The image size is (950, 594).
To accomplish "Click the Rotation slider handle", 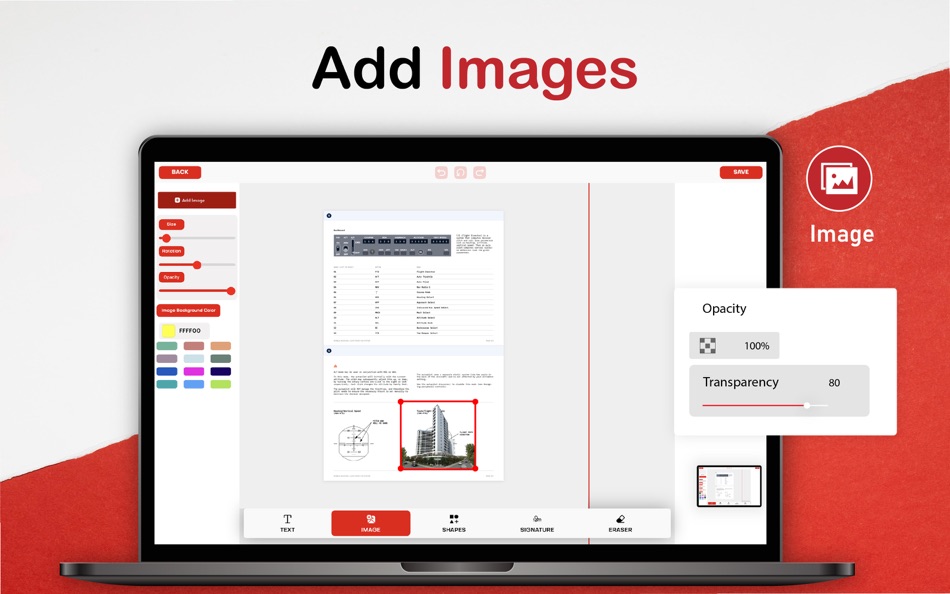I will pos(197,265).
